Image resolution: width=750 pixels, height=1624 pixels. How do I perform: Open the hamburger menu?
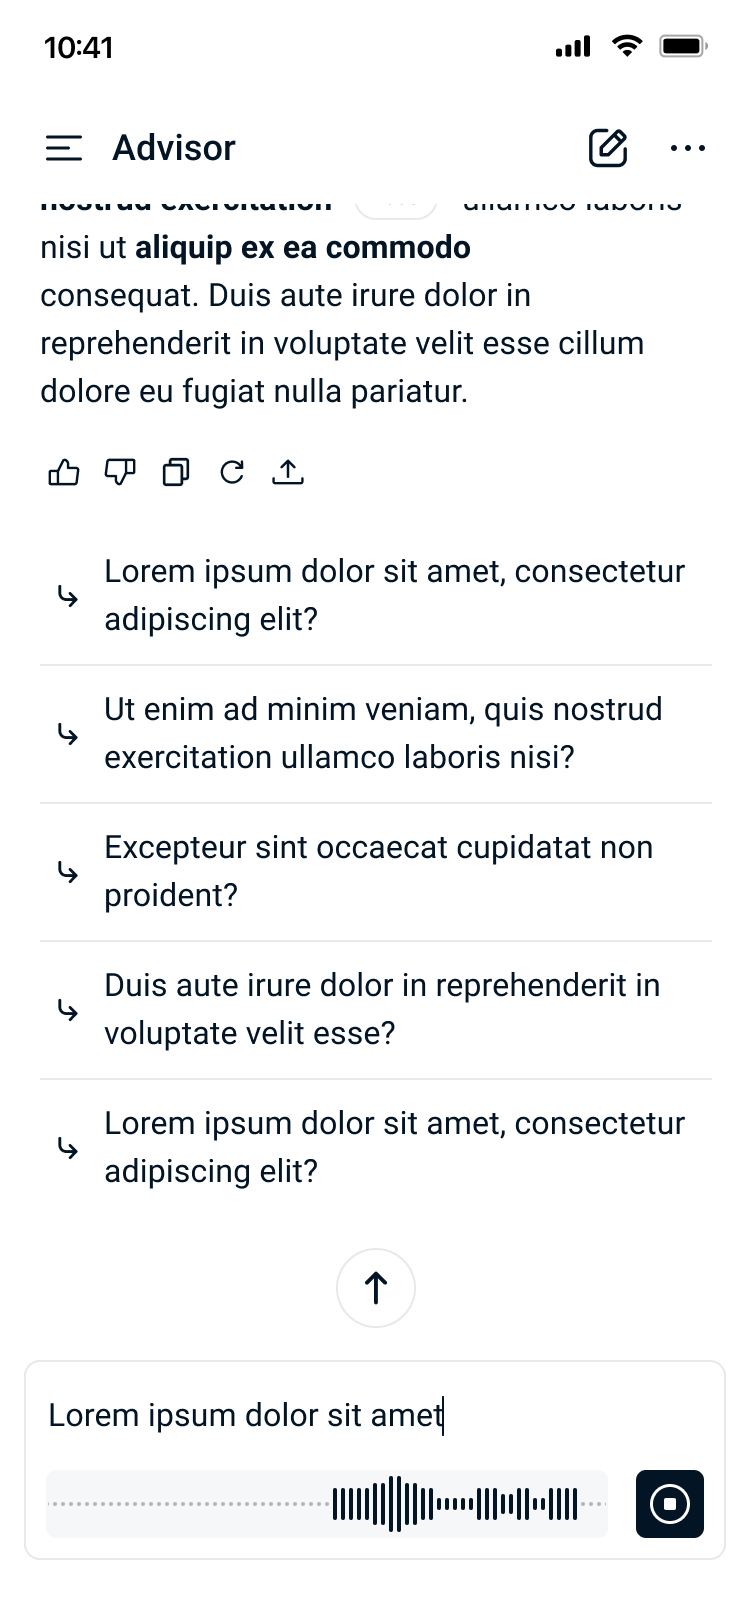(x=64, y=148)
